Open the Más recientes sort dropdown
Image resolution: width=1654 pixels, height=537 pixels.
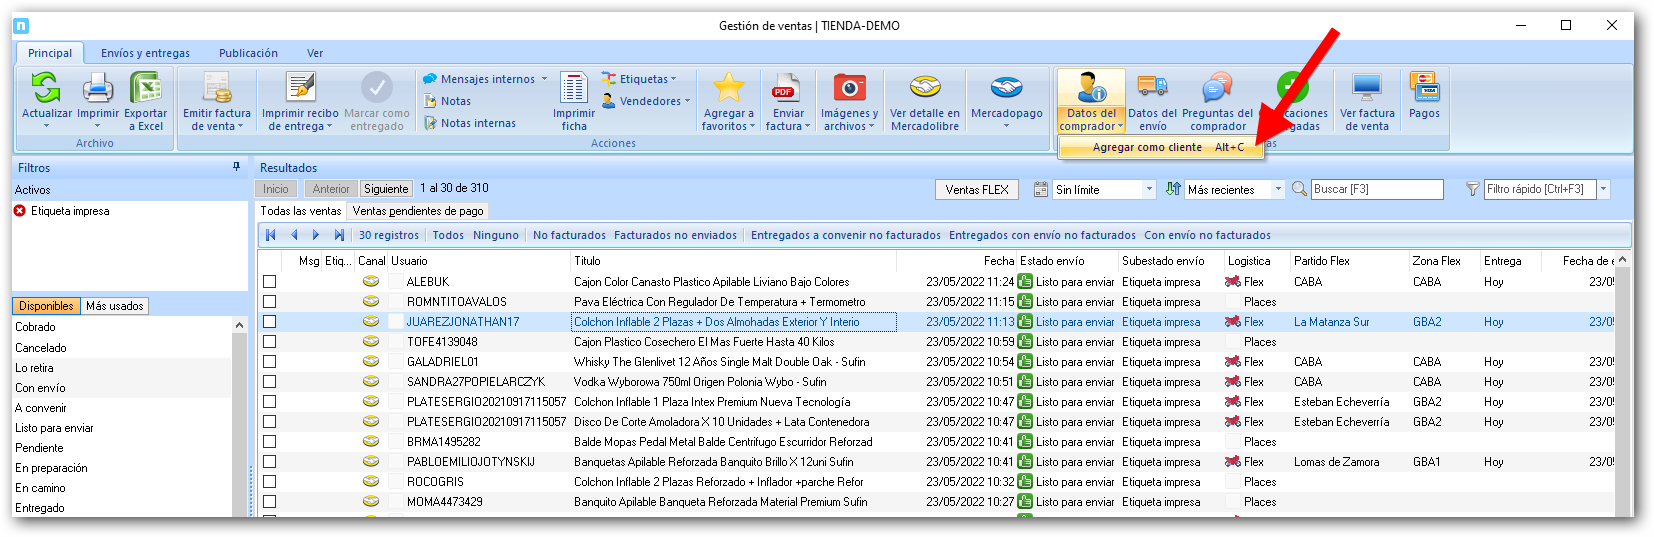(1277, 189)
